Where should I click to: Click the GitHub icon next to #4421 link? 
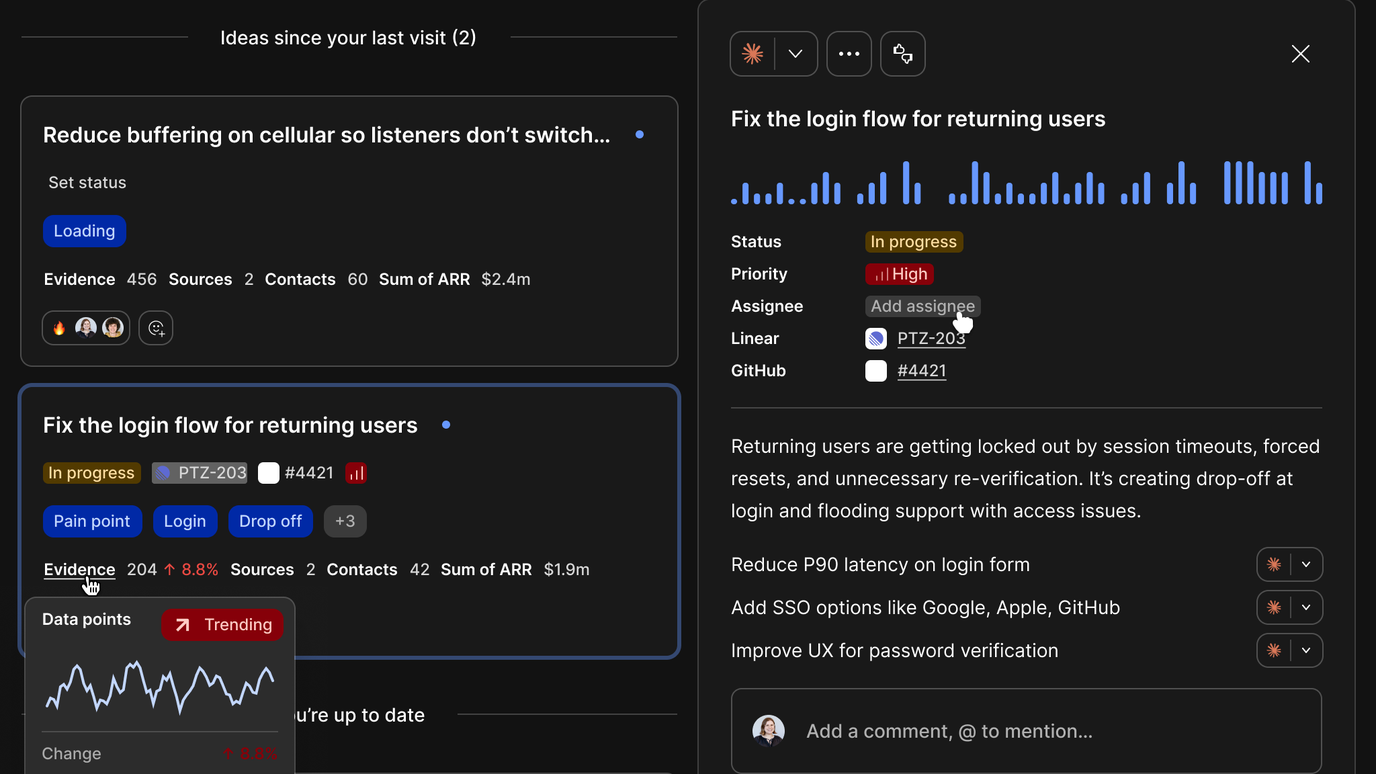pyautogui.click(x=876, y=370)
